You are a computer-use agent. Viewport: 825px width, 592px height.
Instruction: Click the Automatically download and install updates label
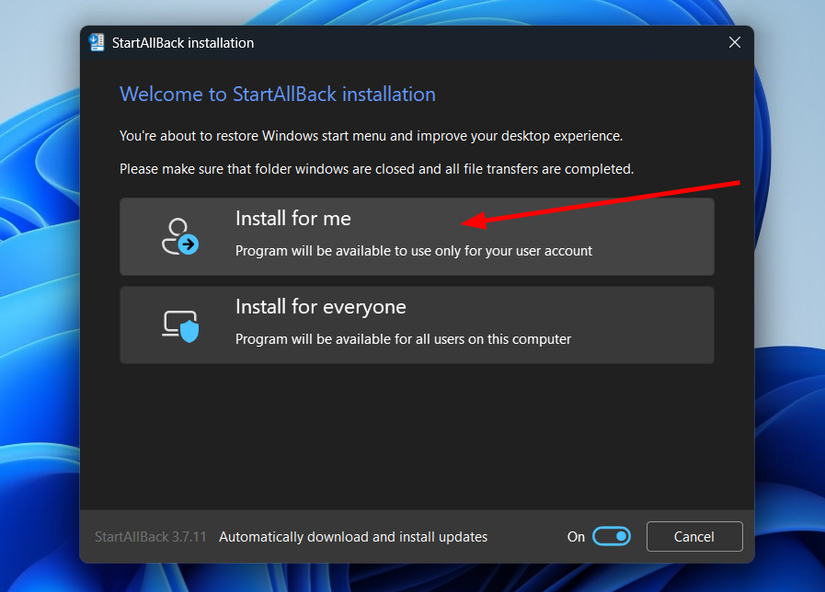click(x=352, y=536)
